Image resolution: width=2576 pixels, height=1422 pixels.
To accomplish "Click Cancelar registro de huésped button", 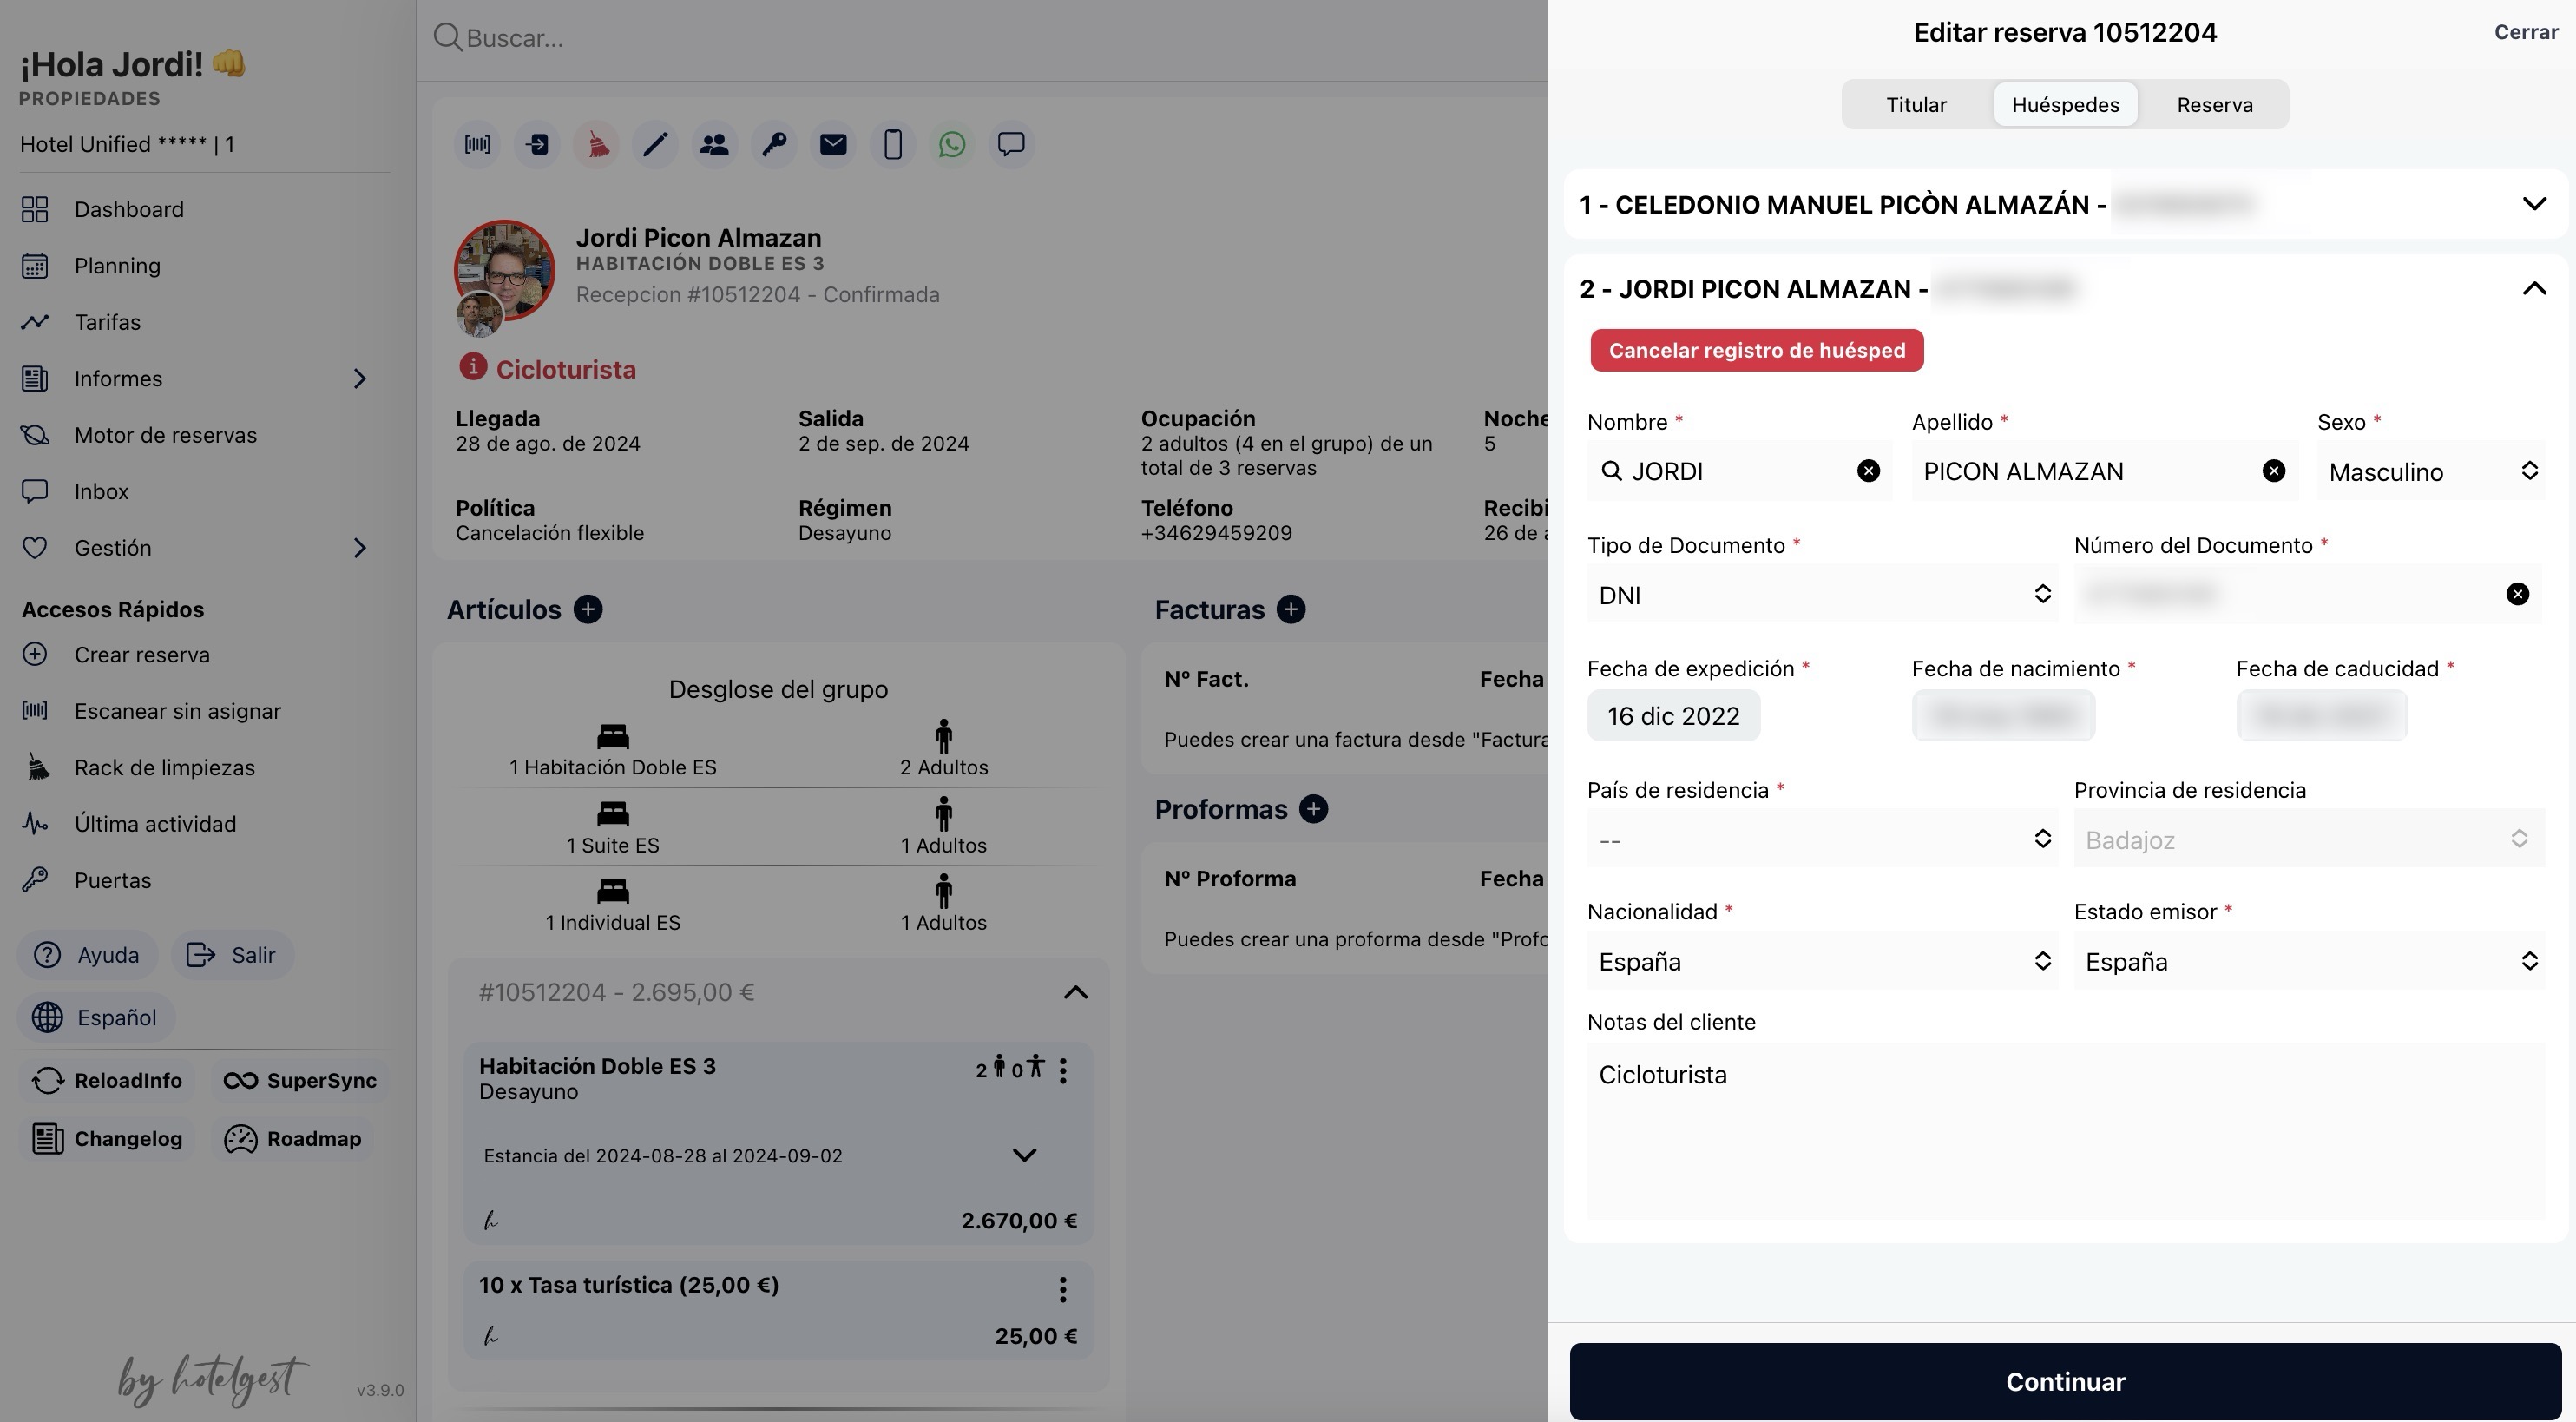I will pos(1756,350).
